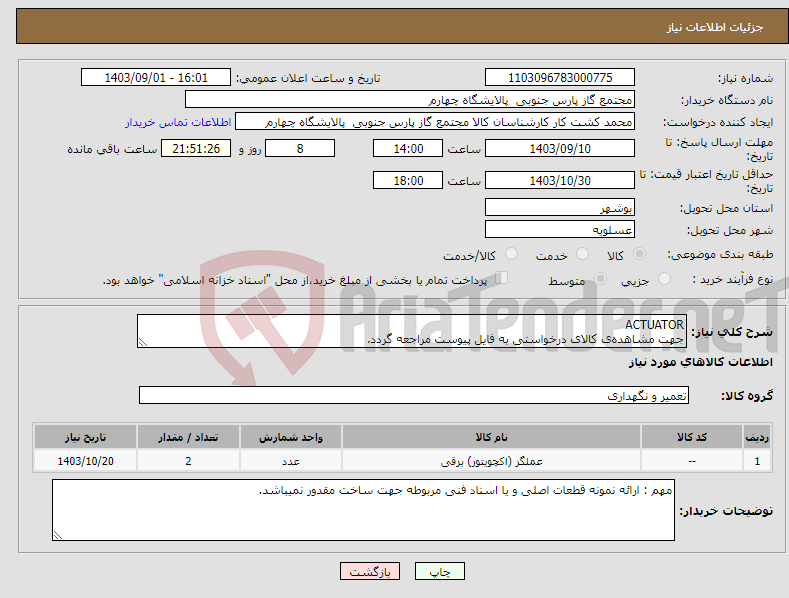The height and width of the screenshot is (598, 789).
Task: Click the کد کالا column header
Action: pyautogui.click(x=692, y=437)
